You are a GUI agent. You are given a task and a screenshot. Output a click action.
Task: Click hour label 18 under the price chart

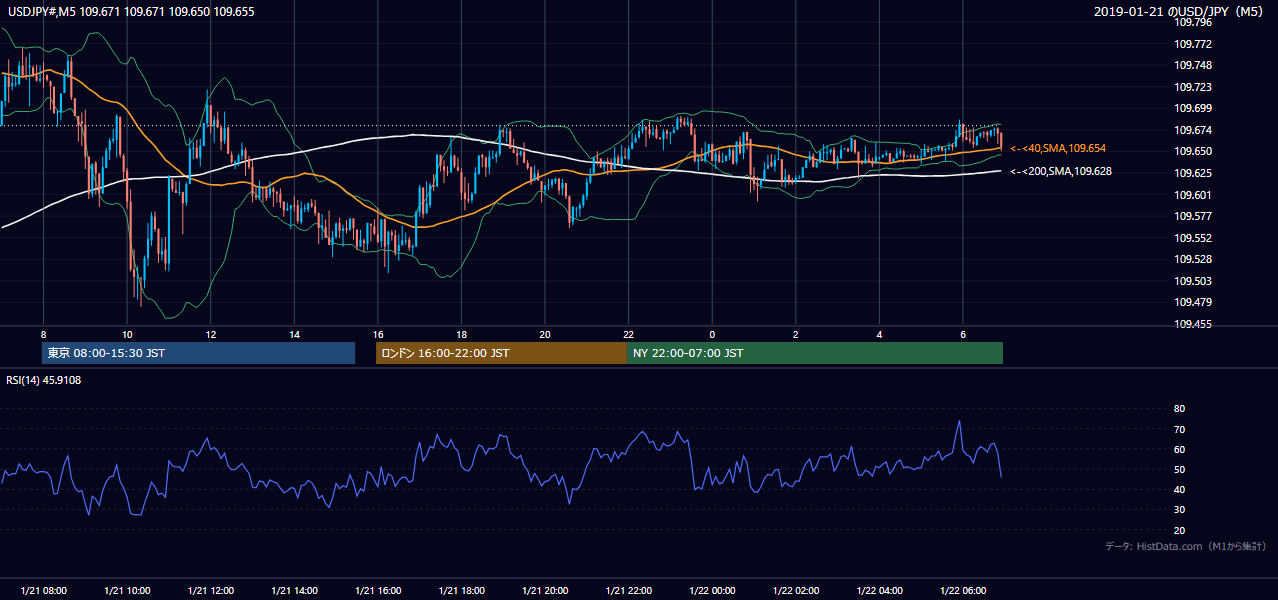(461, 334)
